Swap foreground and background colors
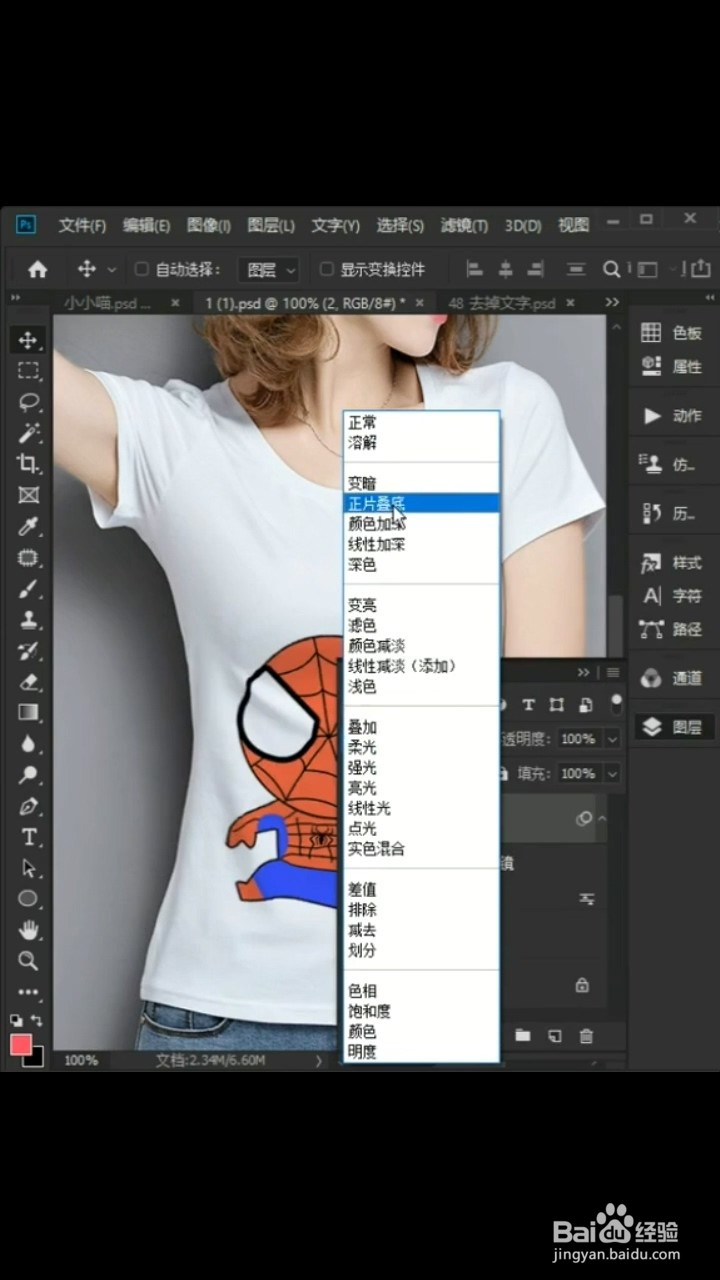 (x=38, y=1021)
